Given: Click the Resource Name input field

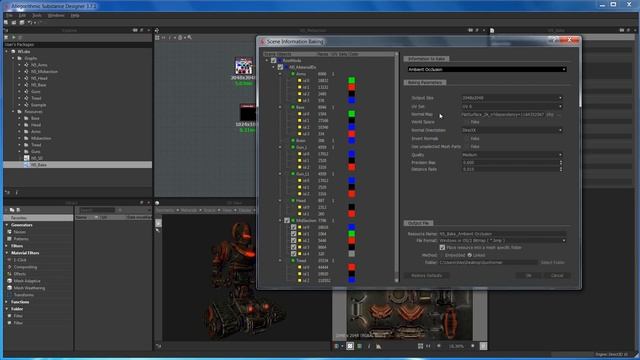Looking at the screenshot, I should 502,234.
